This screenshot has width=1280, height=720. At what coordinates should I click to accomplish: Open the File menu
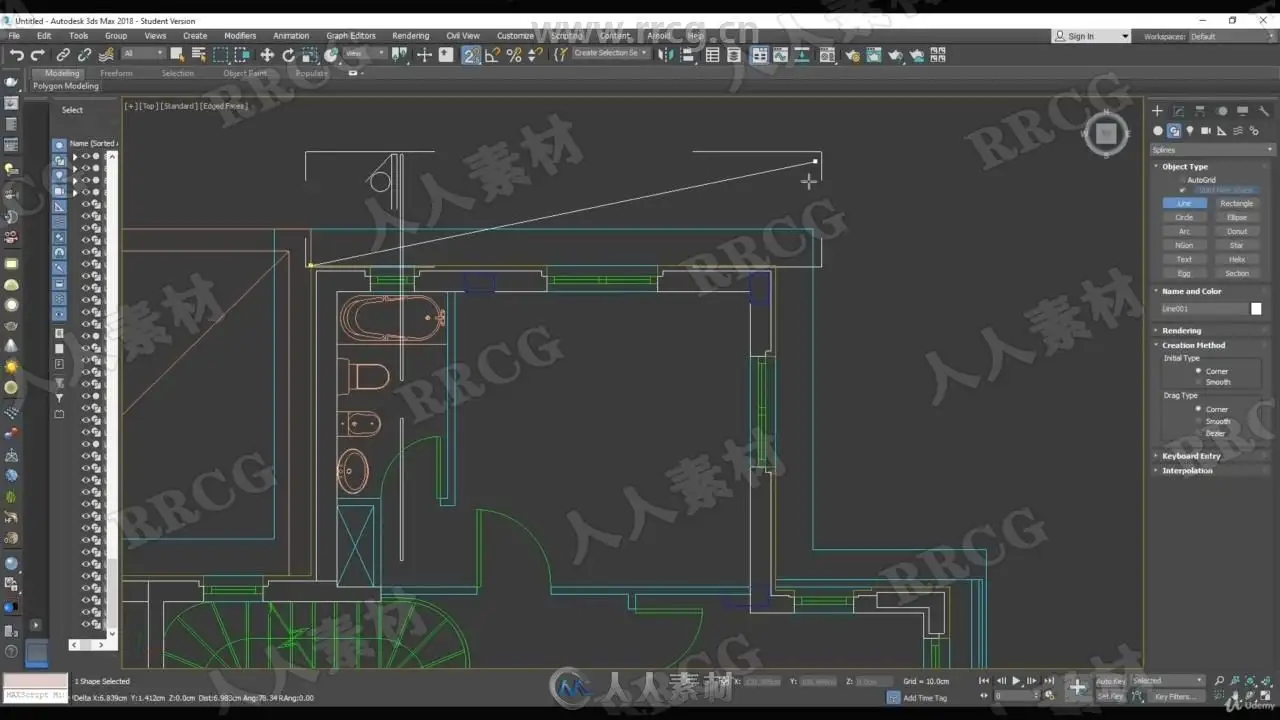pyautogui.click(x=14, y=36)
